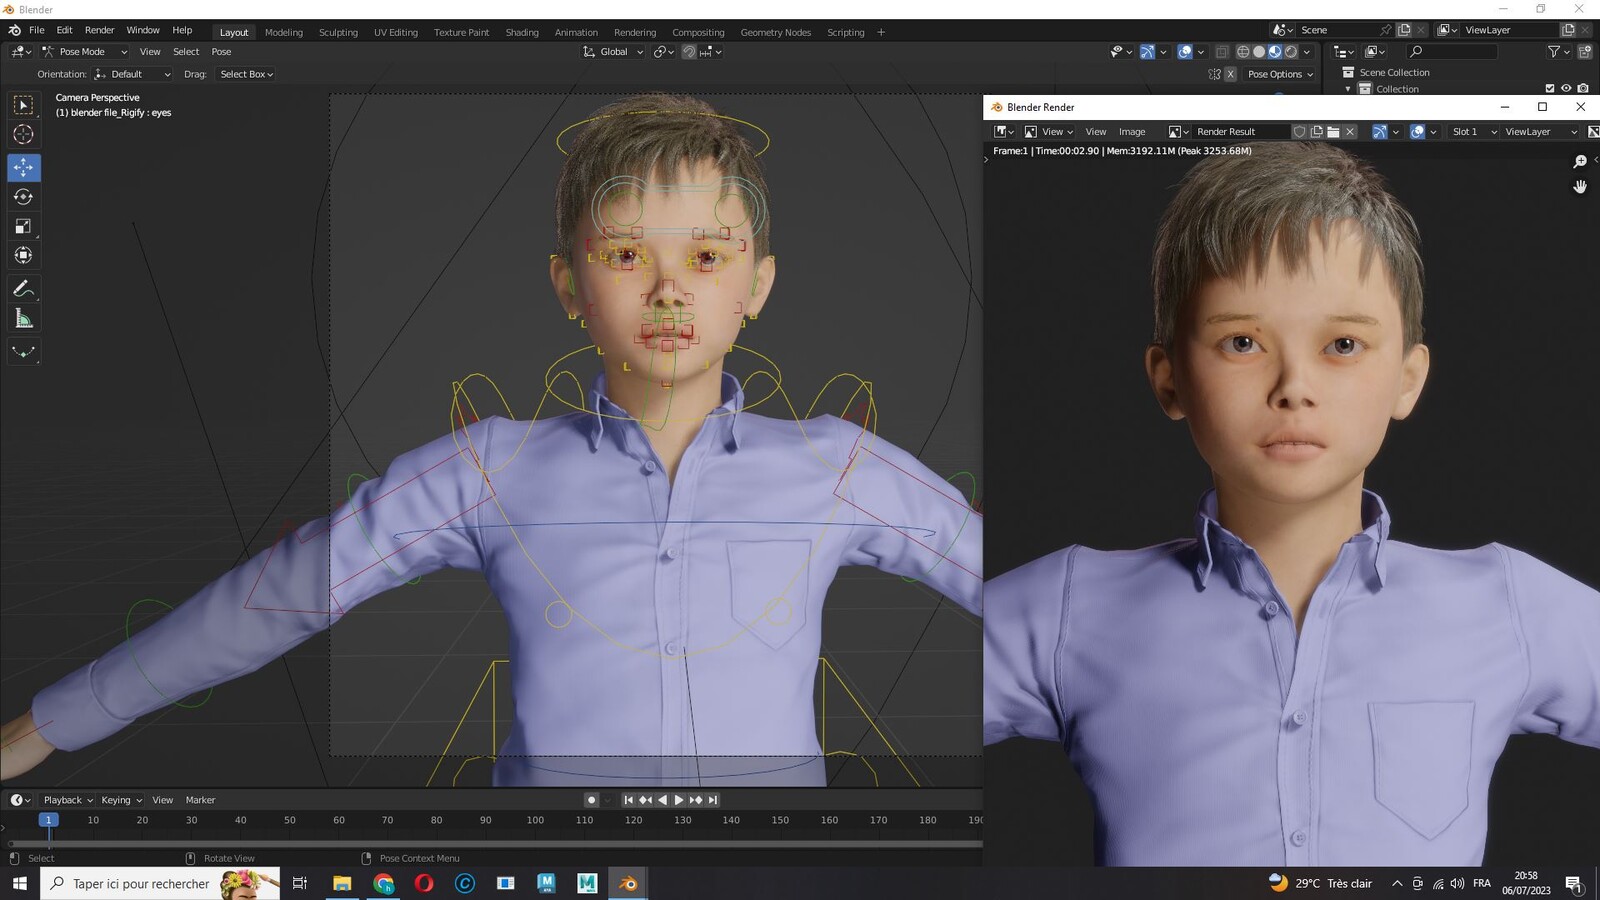Select the Rotate tool
The image size is (1600, 900).
pyautogui.click(x=24, y=197)
